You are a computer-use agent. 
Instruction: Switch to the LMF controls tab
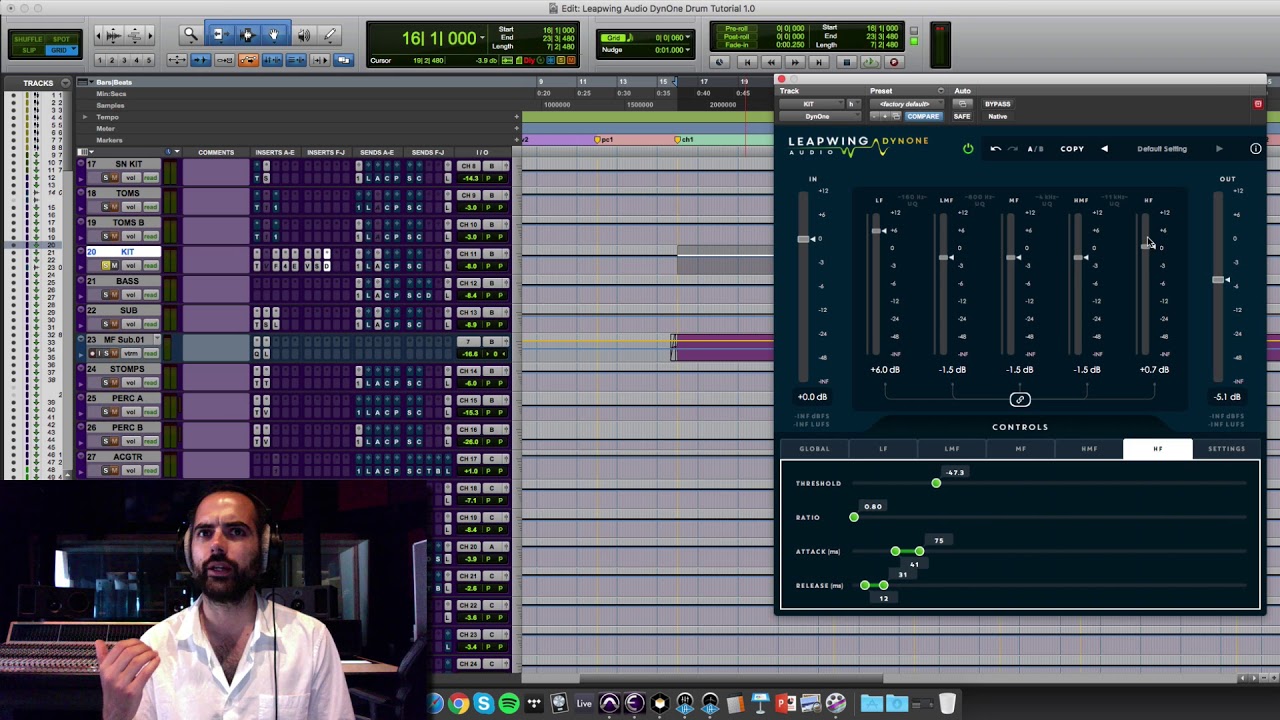(952, 449)
